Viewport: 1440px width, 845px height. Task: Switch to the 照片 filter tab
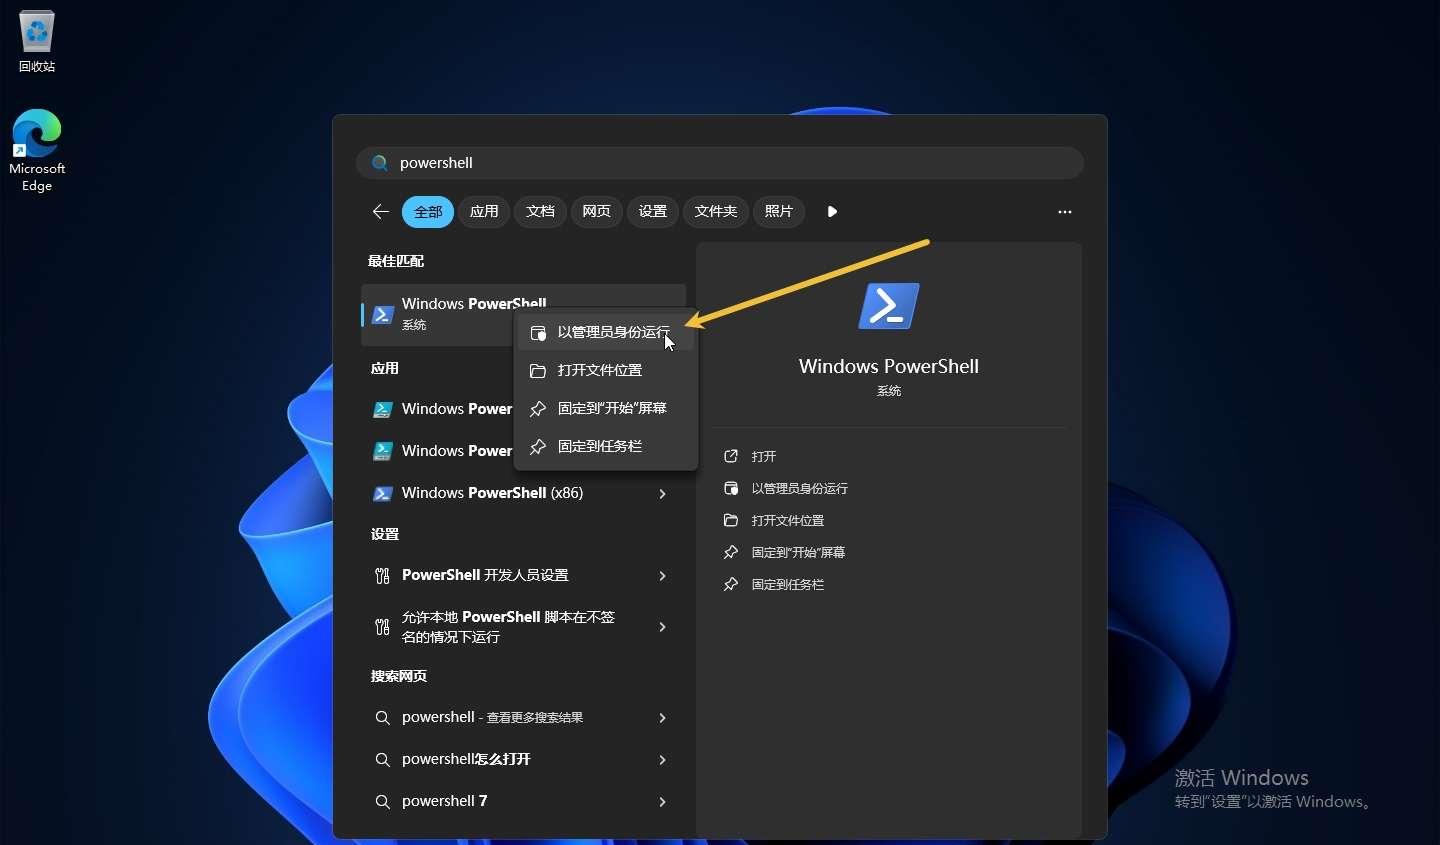pos(778,211)
